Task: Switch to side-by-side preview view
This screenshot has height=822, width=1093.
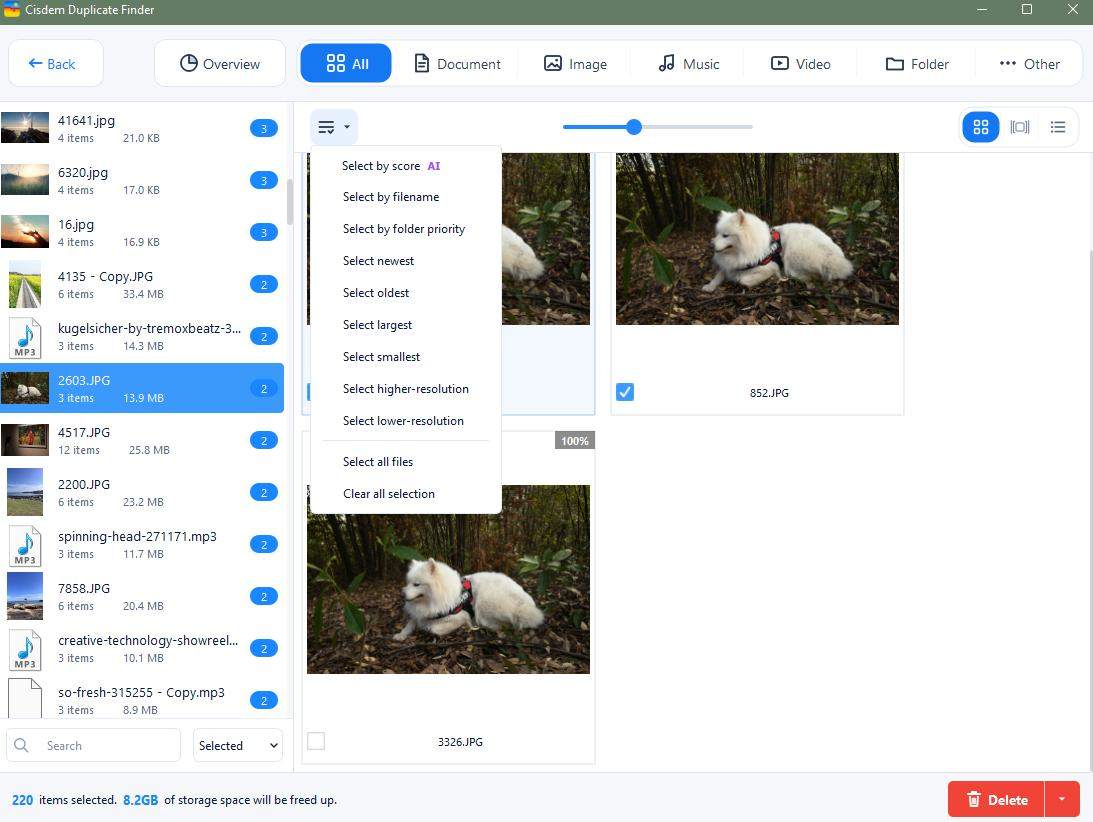Action: [x=1019, y=127]
